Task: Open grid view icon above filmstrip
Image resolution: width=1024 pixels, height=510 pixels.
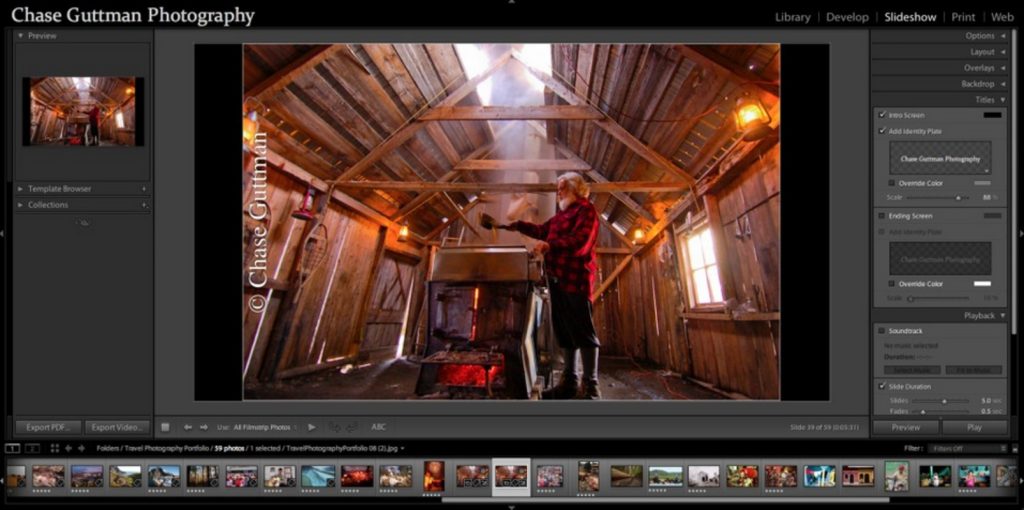Action: [54, 448]
